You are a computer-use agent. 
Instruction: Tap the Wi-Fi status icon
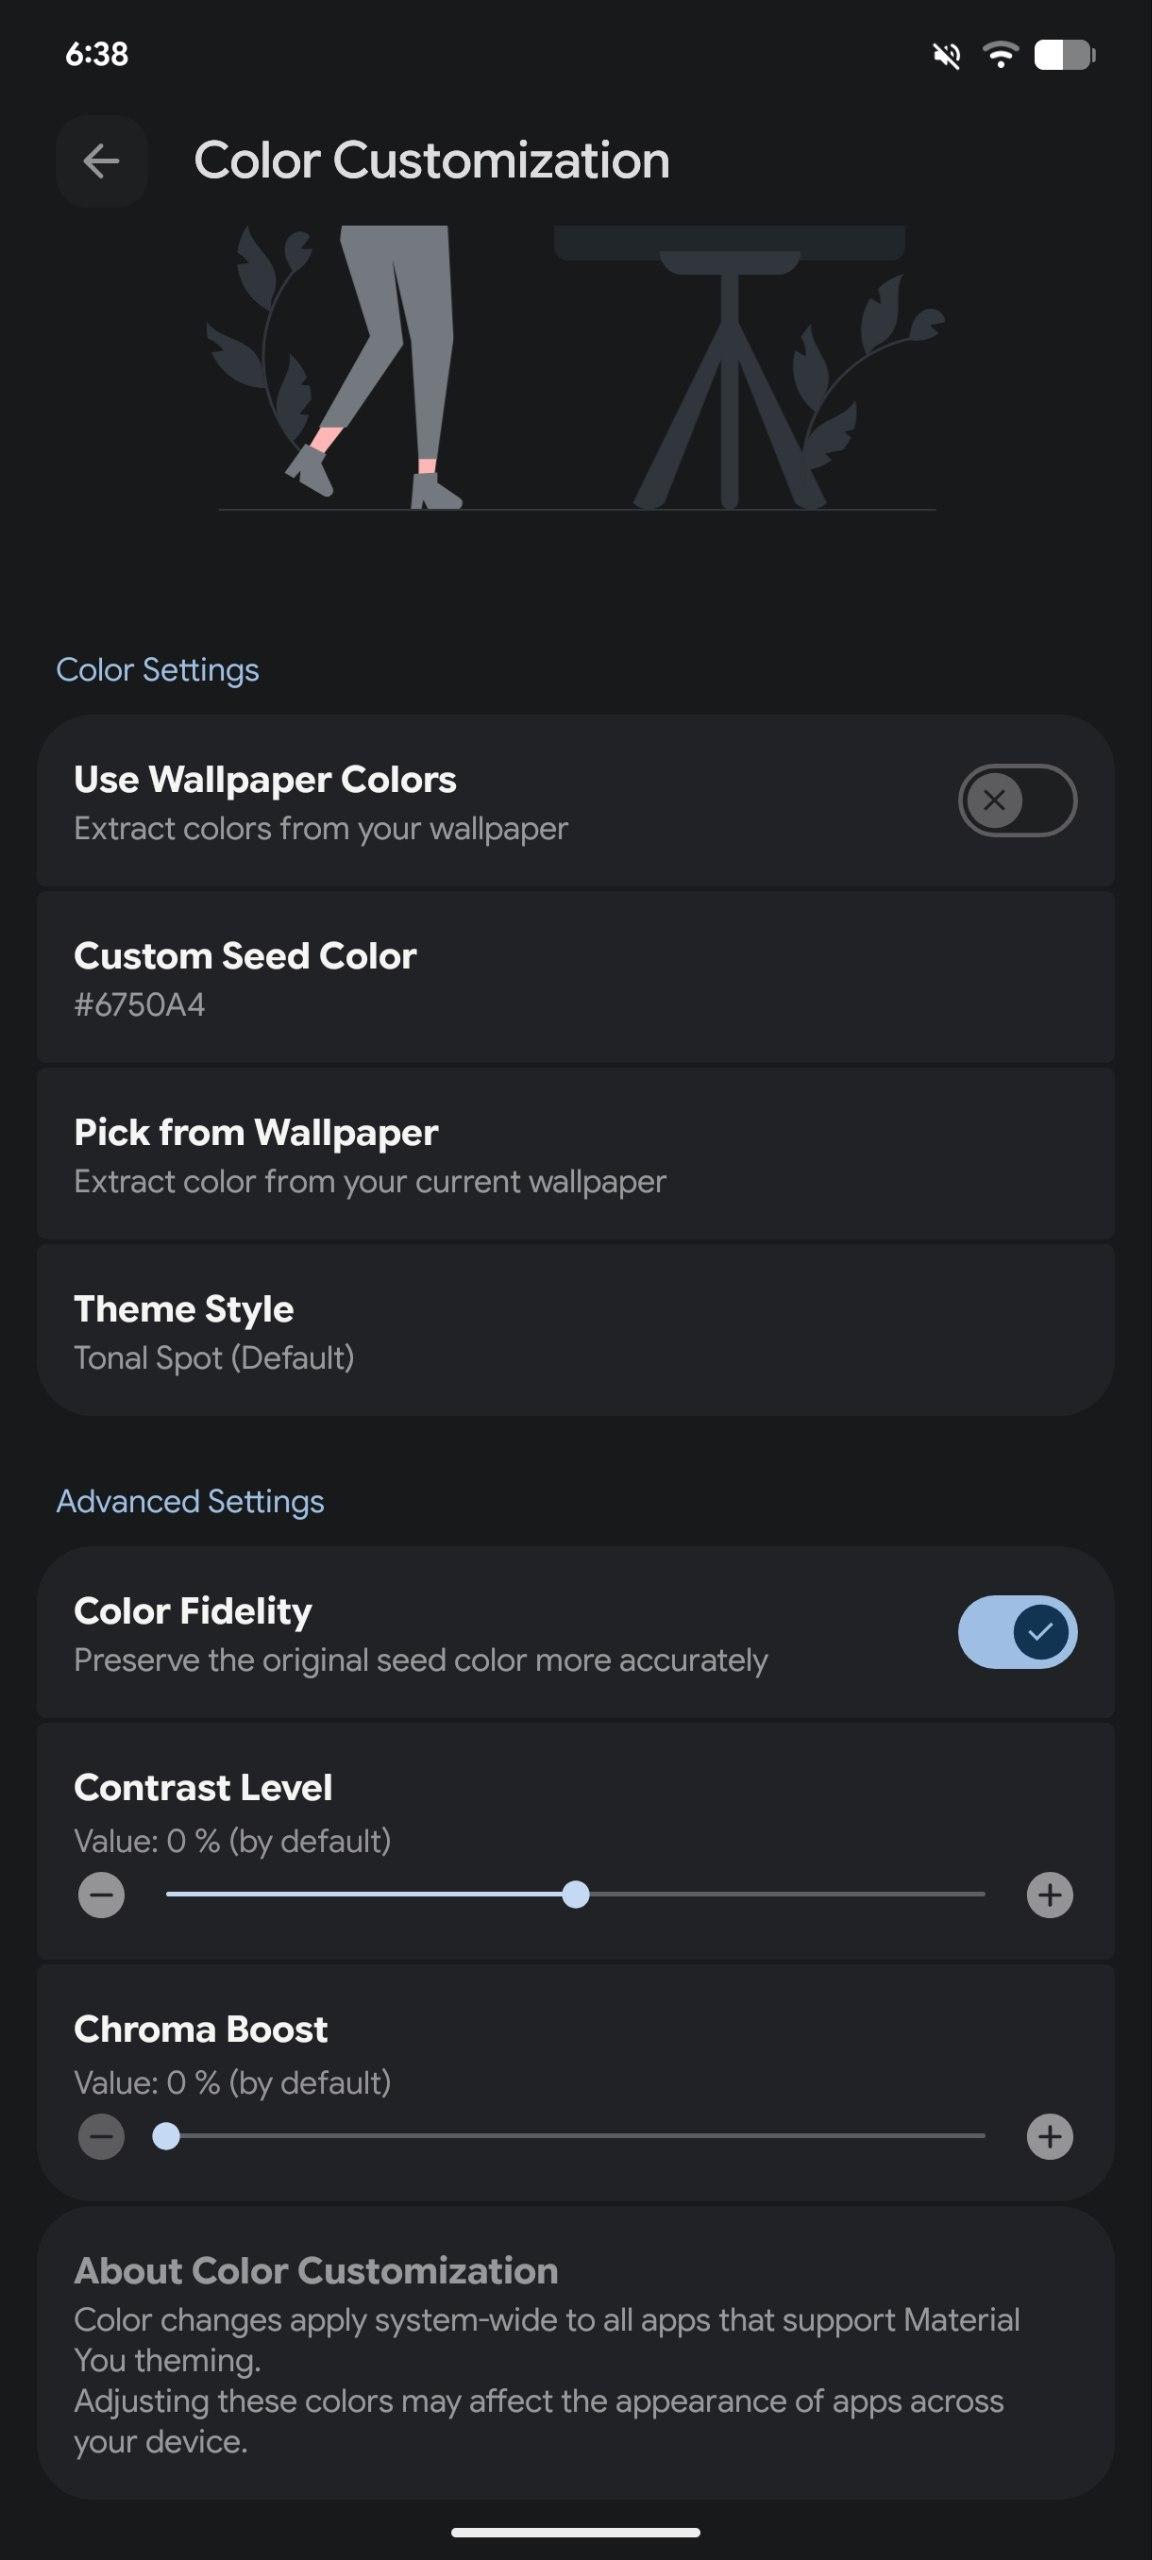point(1000,55)
